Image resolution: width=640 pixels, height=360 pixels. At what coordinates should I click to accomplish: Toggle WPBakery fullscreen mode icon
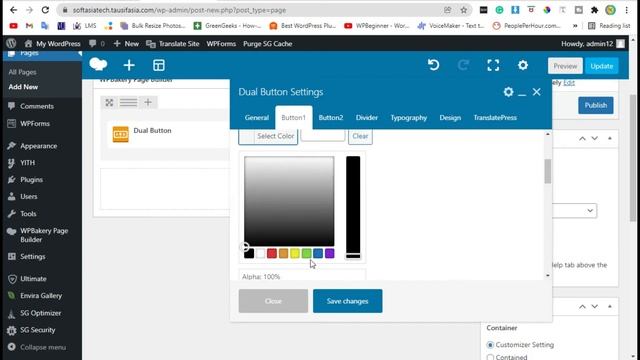click(x=493, y=65)
